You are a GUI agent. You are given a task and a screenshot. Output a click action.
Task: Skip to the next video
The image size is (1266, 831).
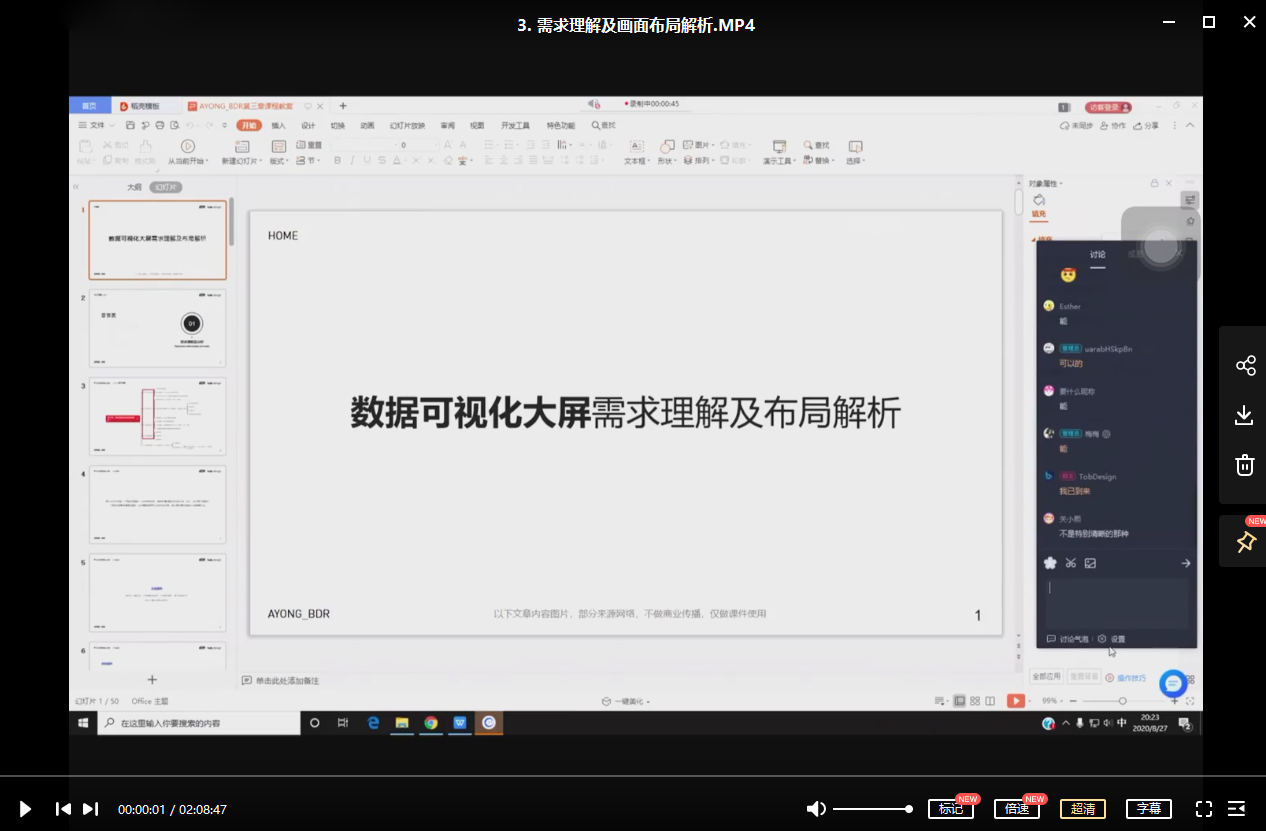pos(90,809)
